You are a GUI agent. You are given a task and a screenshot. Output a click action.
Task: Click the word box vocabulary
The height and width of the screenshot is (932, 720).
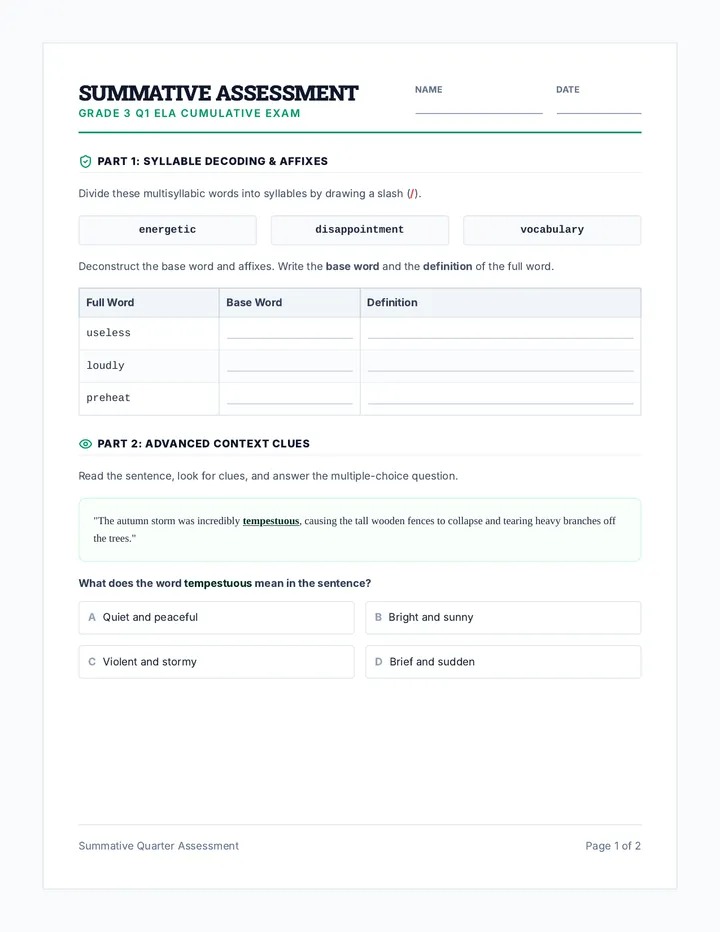click(x=552, y=230)
